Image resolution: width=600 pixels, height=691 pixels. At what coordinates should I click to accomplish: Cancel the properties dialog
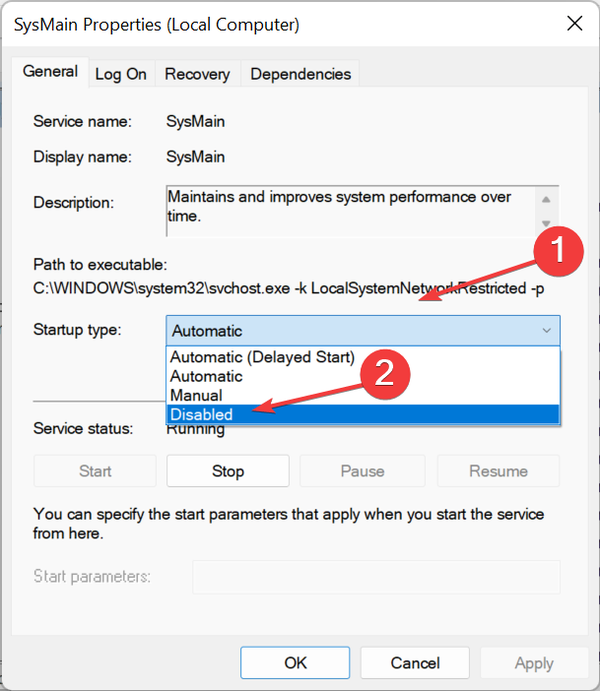tap(415, 662)
